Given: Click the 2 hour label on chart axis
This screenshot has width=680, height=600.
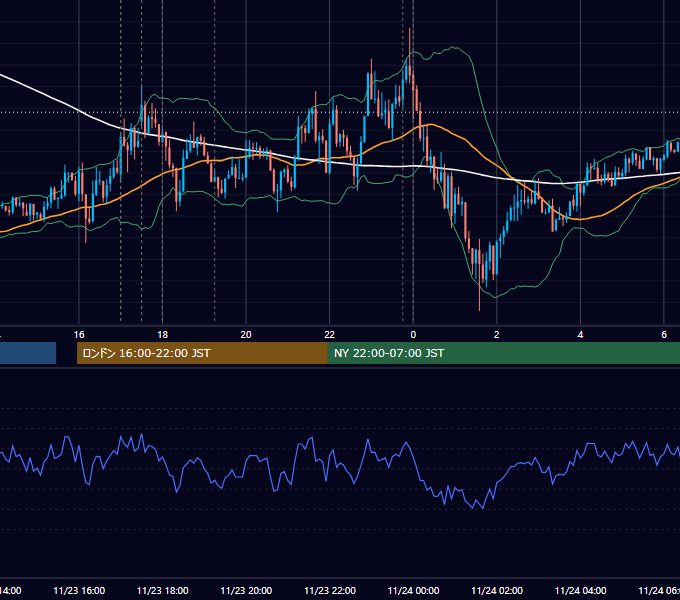Looking at the screenshot, I should [x=497, y=335].
